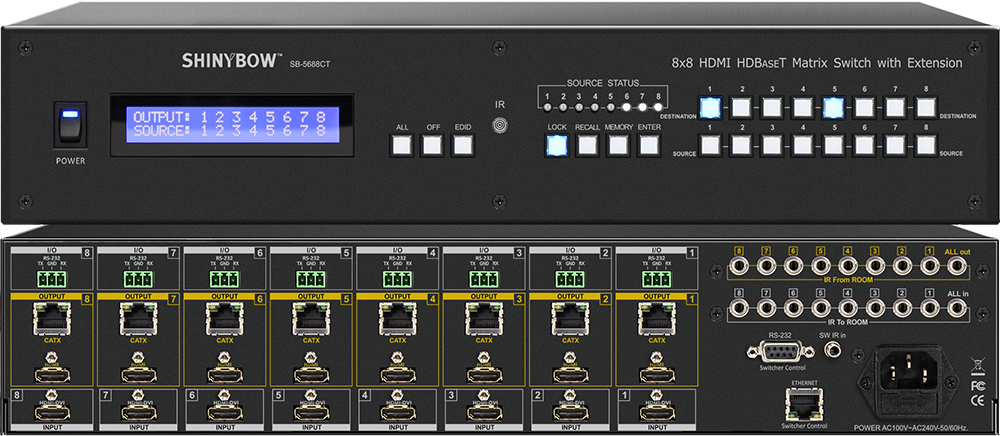Click OUTPUT 8 CATX RJ45 port
The height and width of the screenshot is (436, 1000).
[52, 318]
